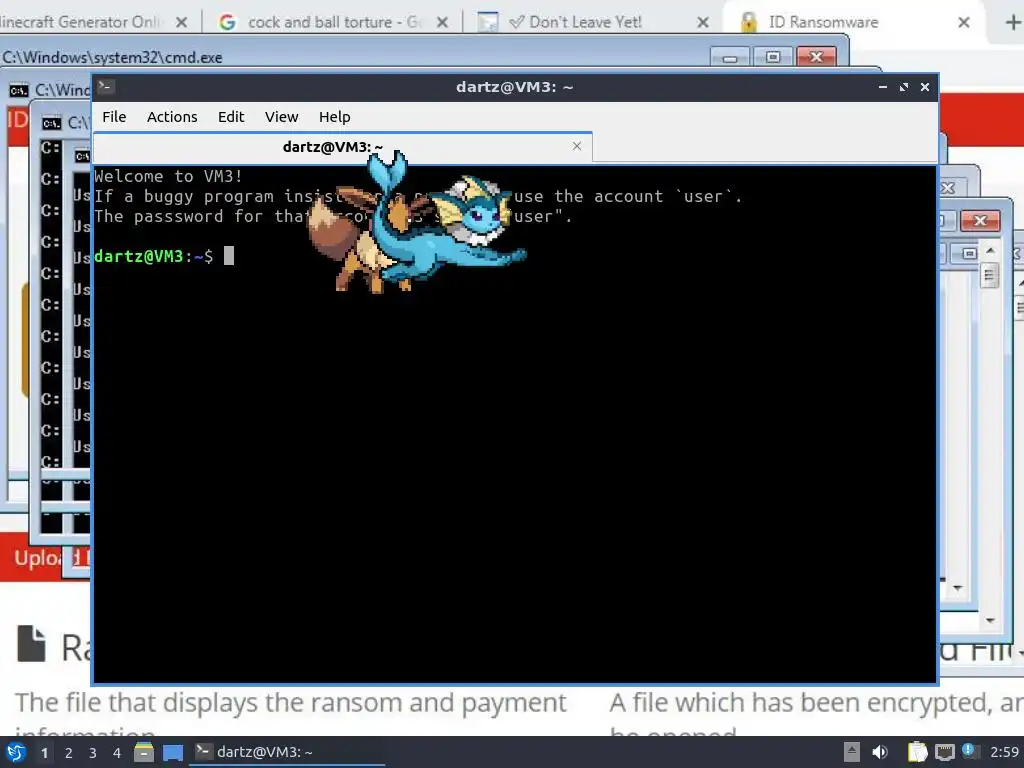Click the 2:59 clock in the taskbar
The height and width of the screenshot is (768, 1024).
(1004, 752)
